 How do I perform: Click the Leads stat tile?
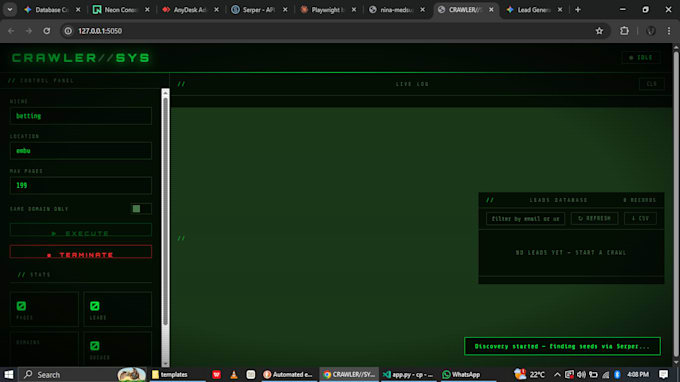click(118, 309)
